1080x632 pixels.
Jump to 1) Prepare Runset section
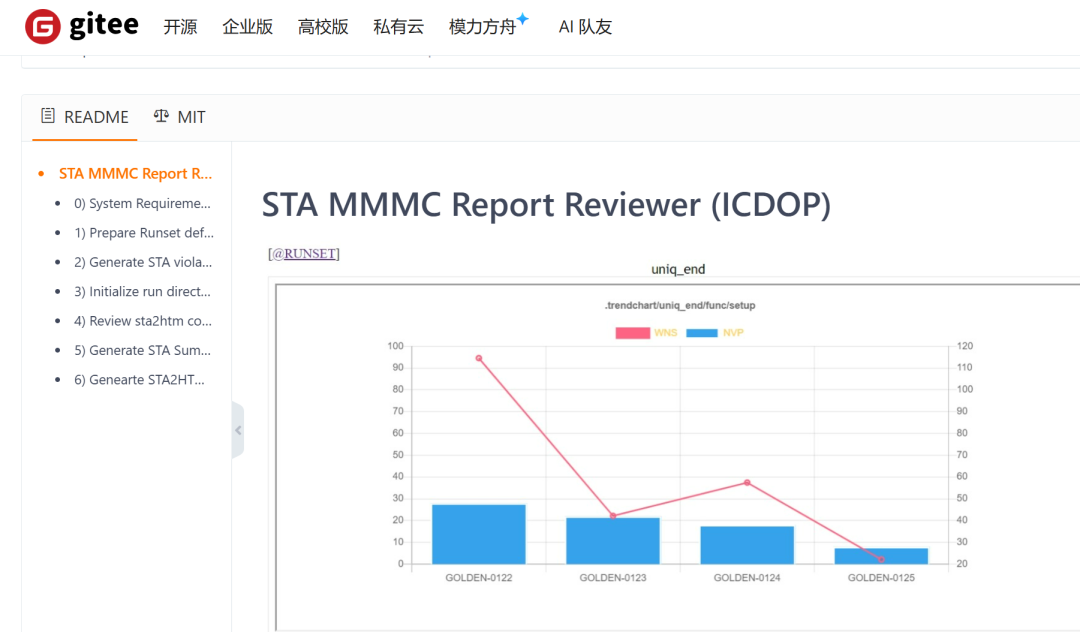(143, 233)
